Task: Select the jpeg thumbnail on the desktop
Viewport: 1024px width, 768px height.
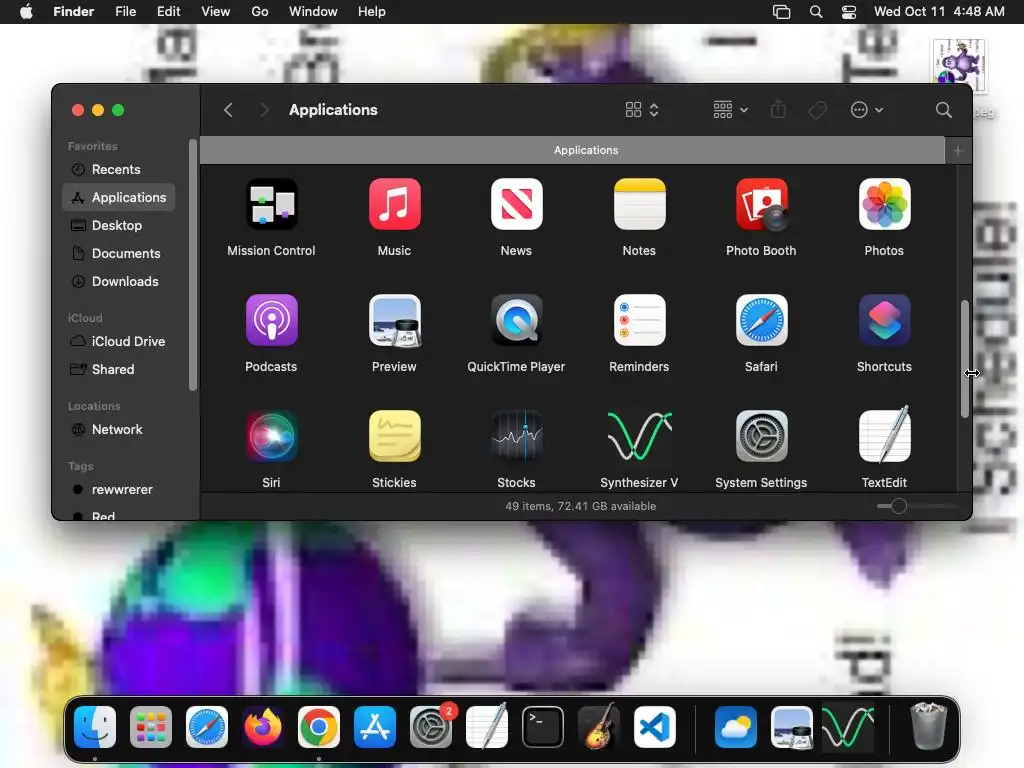Action: 959,65
